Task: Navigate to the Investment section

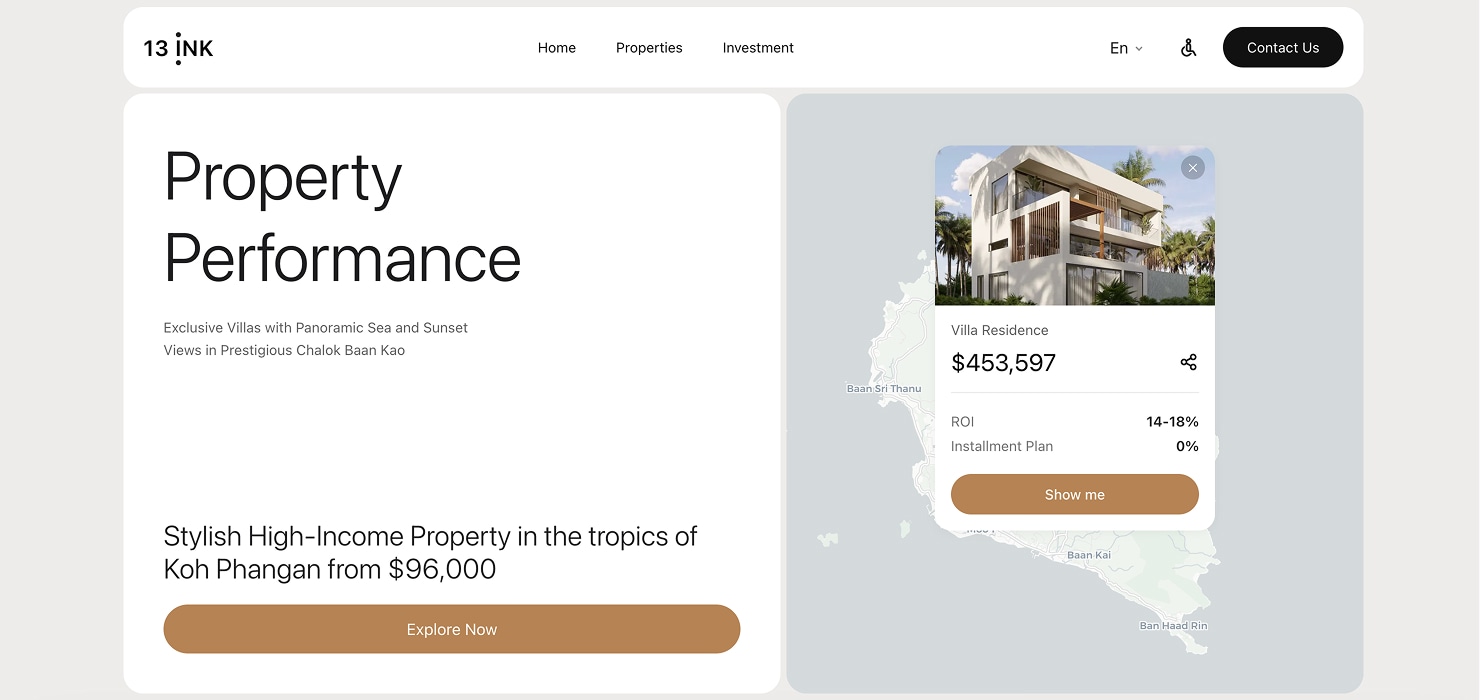Action: point(758,47)
